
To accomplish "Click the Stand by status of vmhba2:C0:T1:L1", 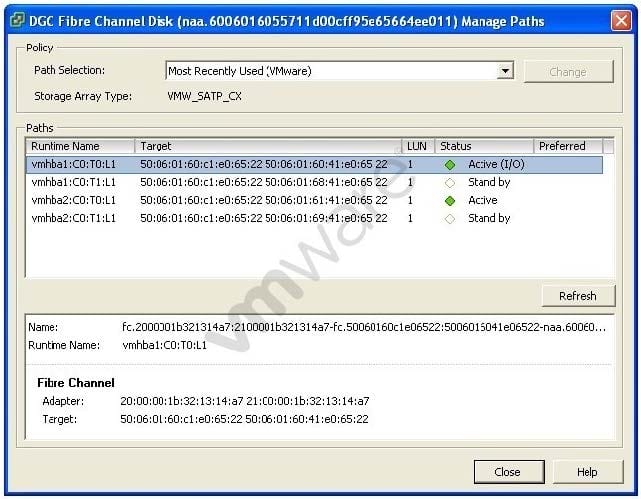I will pyautogui.click(x=489, y=218).
